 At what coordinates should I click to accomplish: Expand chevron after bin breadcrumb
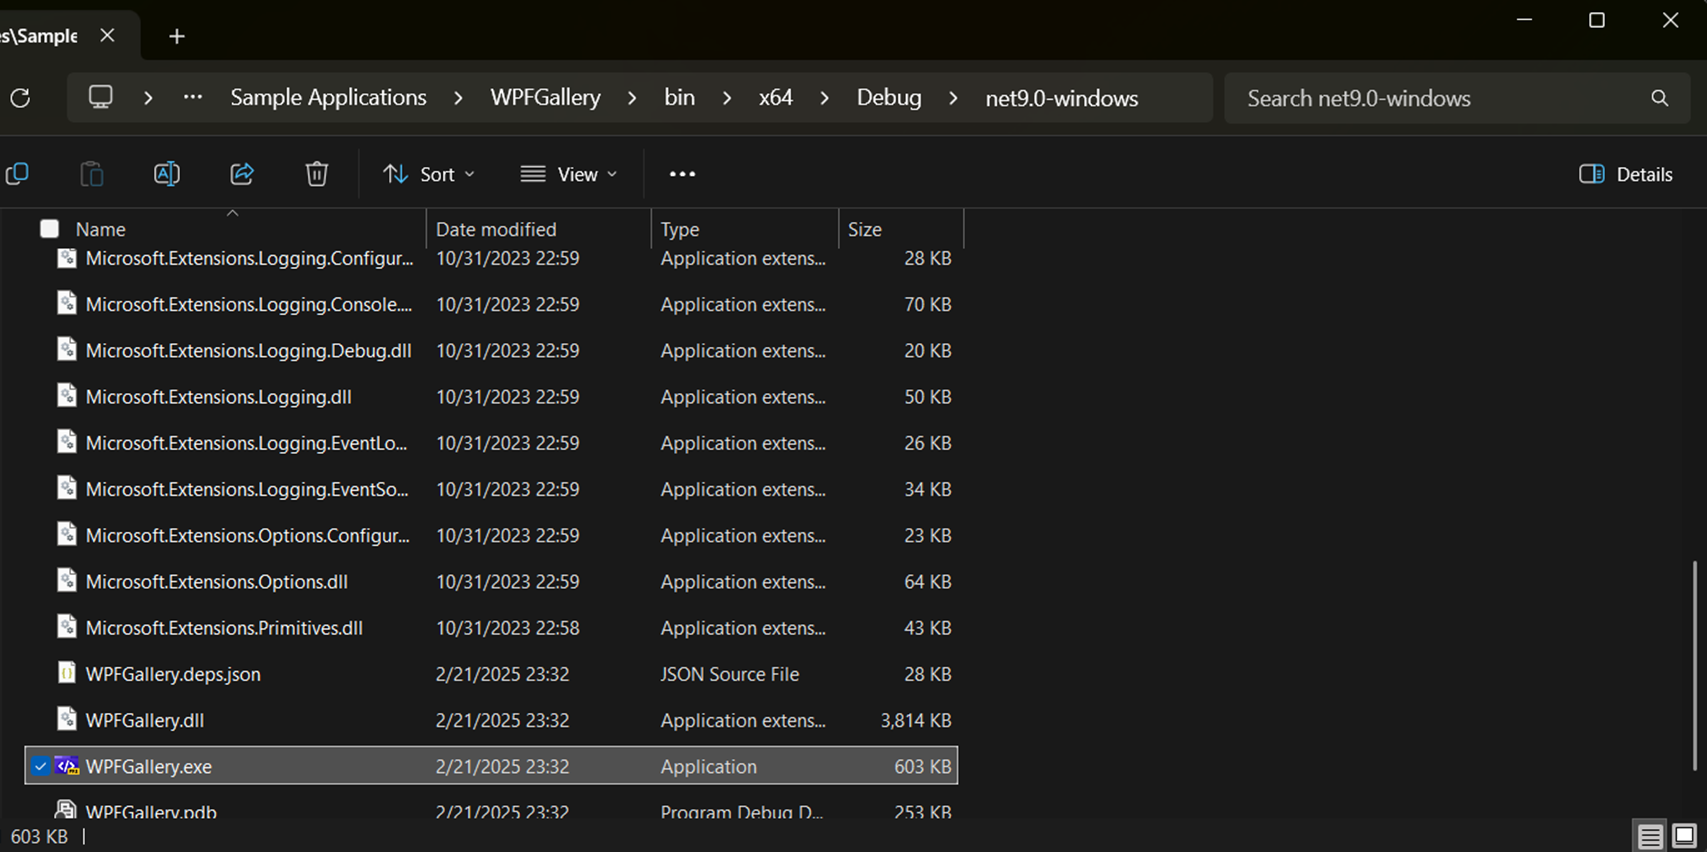(x=727, y=98)
